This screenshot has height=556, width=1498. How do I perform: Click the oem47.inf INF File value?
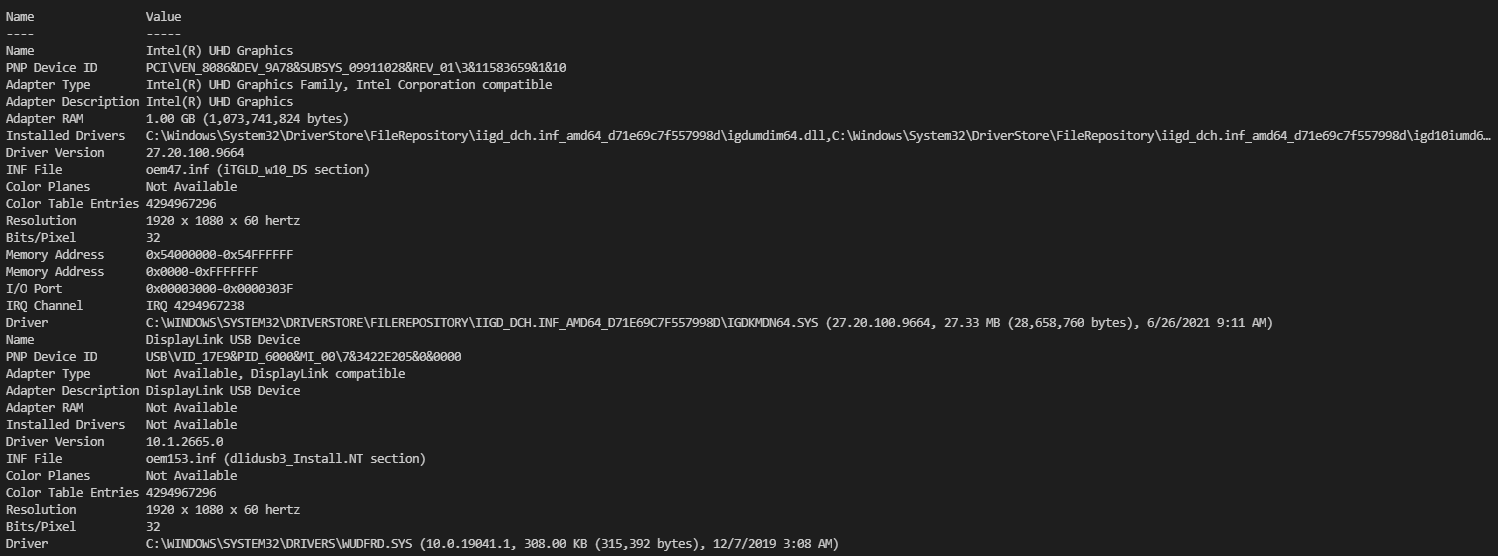258,169
